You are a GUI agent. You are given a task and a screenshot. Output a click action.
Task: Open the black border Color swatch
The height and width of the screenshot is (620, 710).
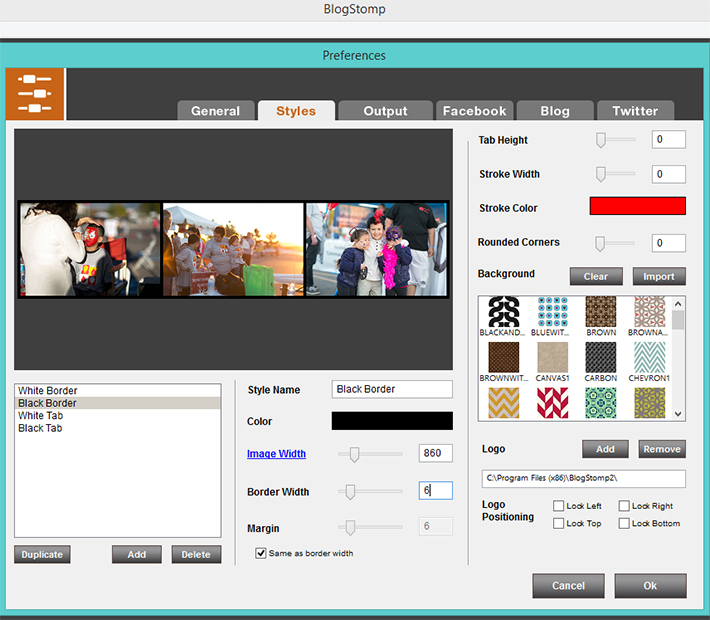click(392, 421)
